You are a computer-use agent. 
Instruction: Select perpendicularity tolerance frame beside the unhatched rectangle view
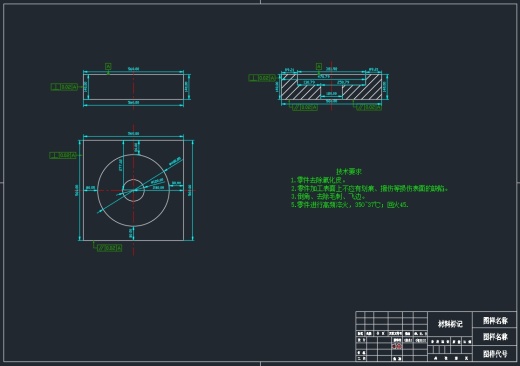(x=64, y=87)
